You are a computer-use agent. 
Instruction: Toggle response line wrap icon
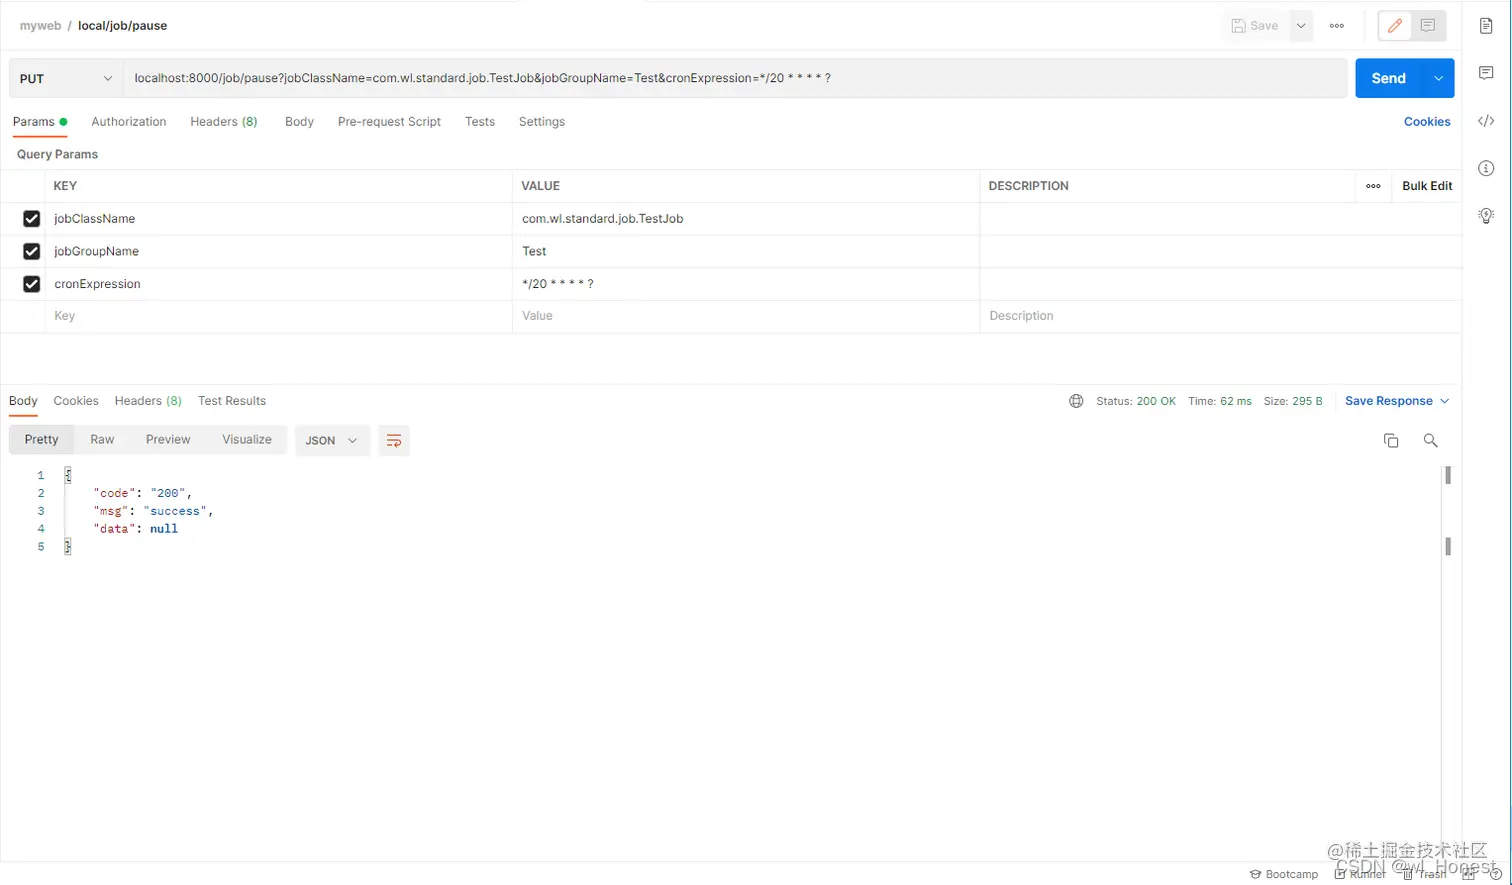[394, 440]
